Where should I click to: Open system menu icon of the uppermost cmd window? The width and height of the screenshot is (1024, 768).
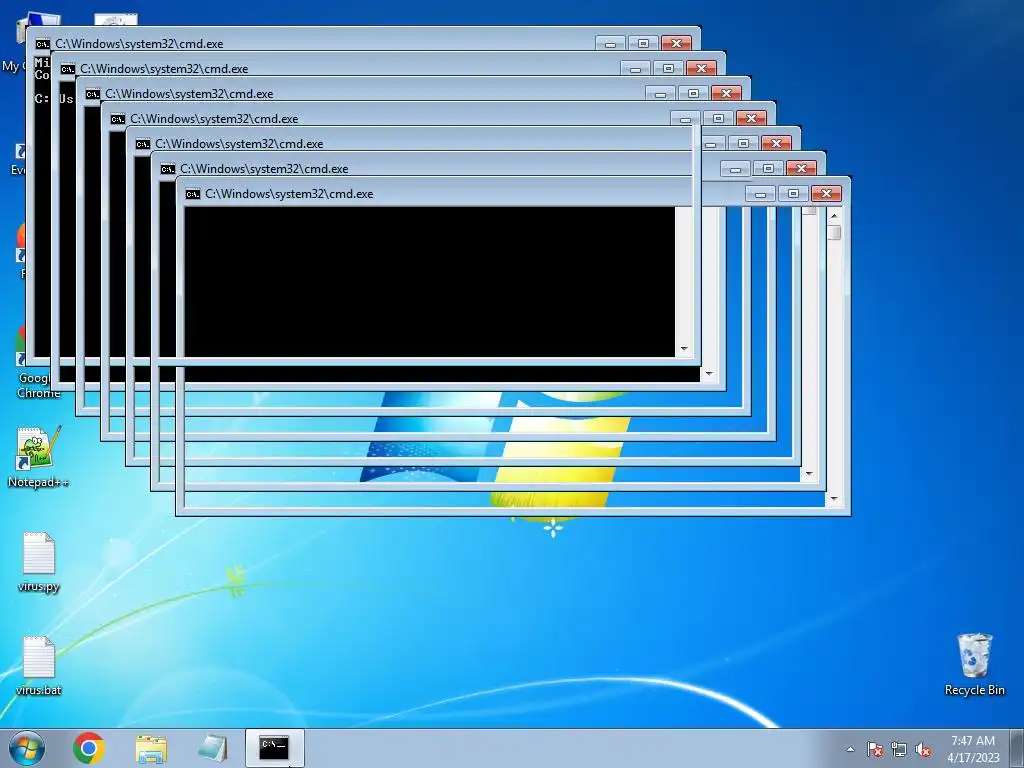coord(42,44)
